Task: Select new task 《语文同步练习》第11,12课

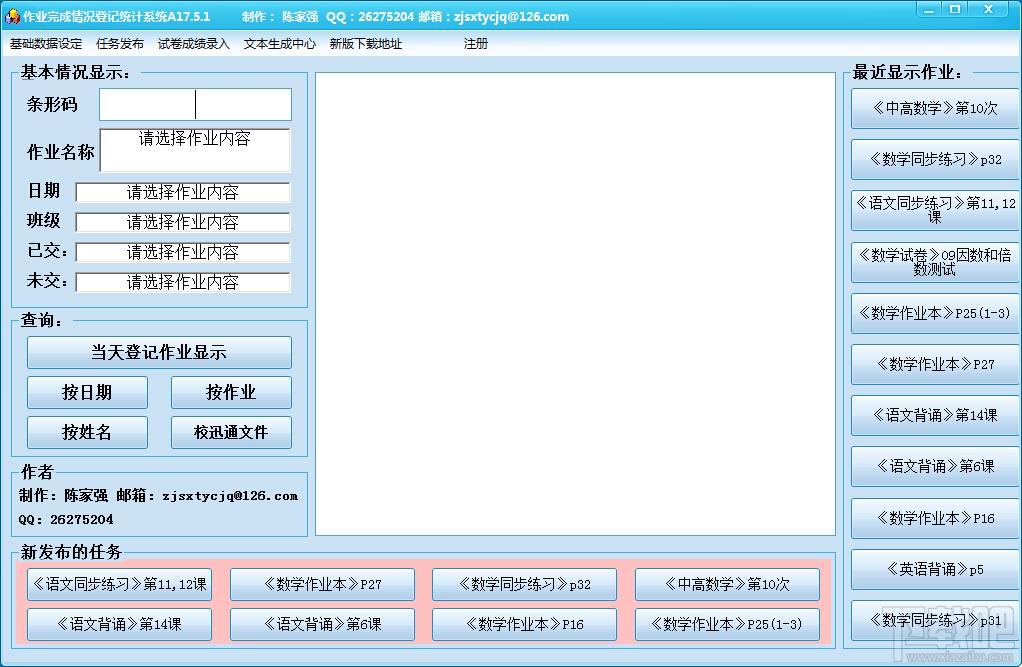Action: [119, 584]
